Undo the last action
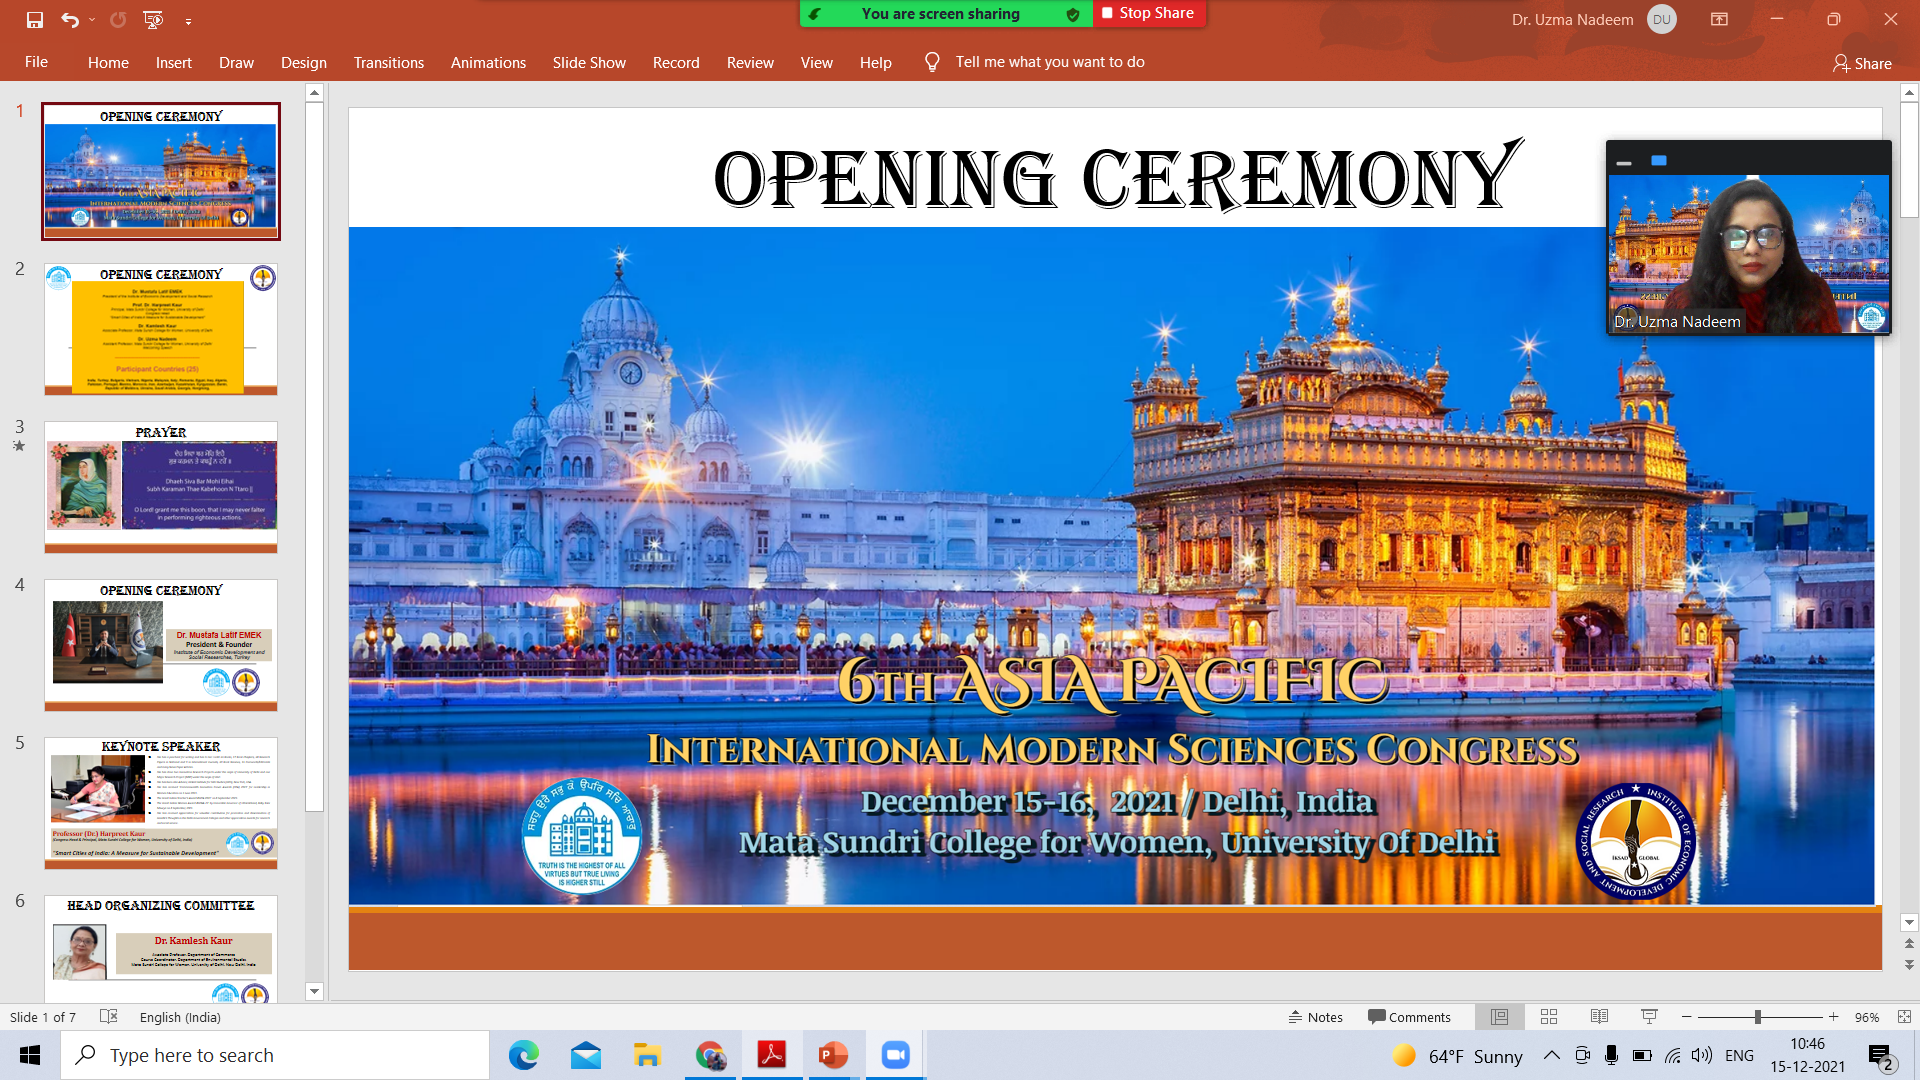The width and height of the screenshot is (1920, 1080). click(69, 19)
